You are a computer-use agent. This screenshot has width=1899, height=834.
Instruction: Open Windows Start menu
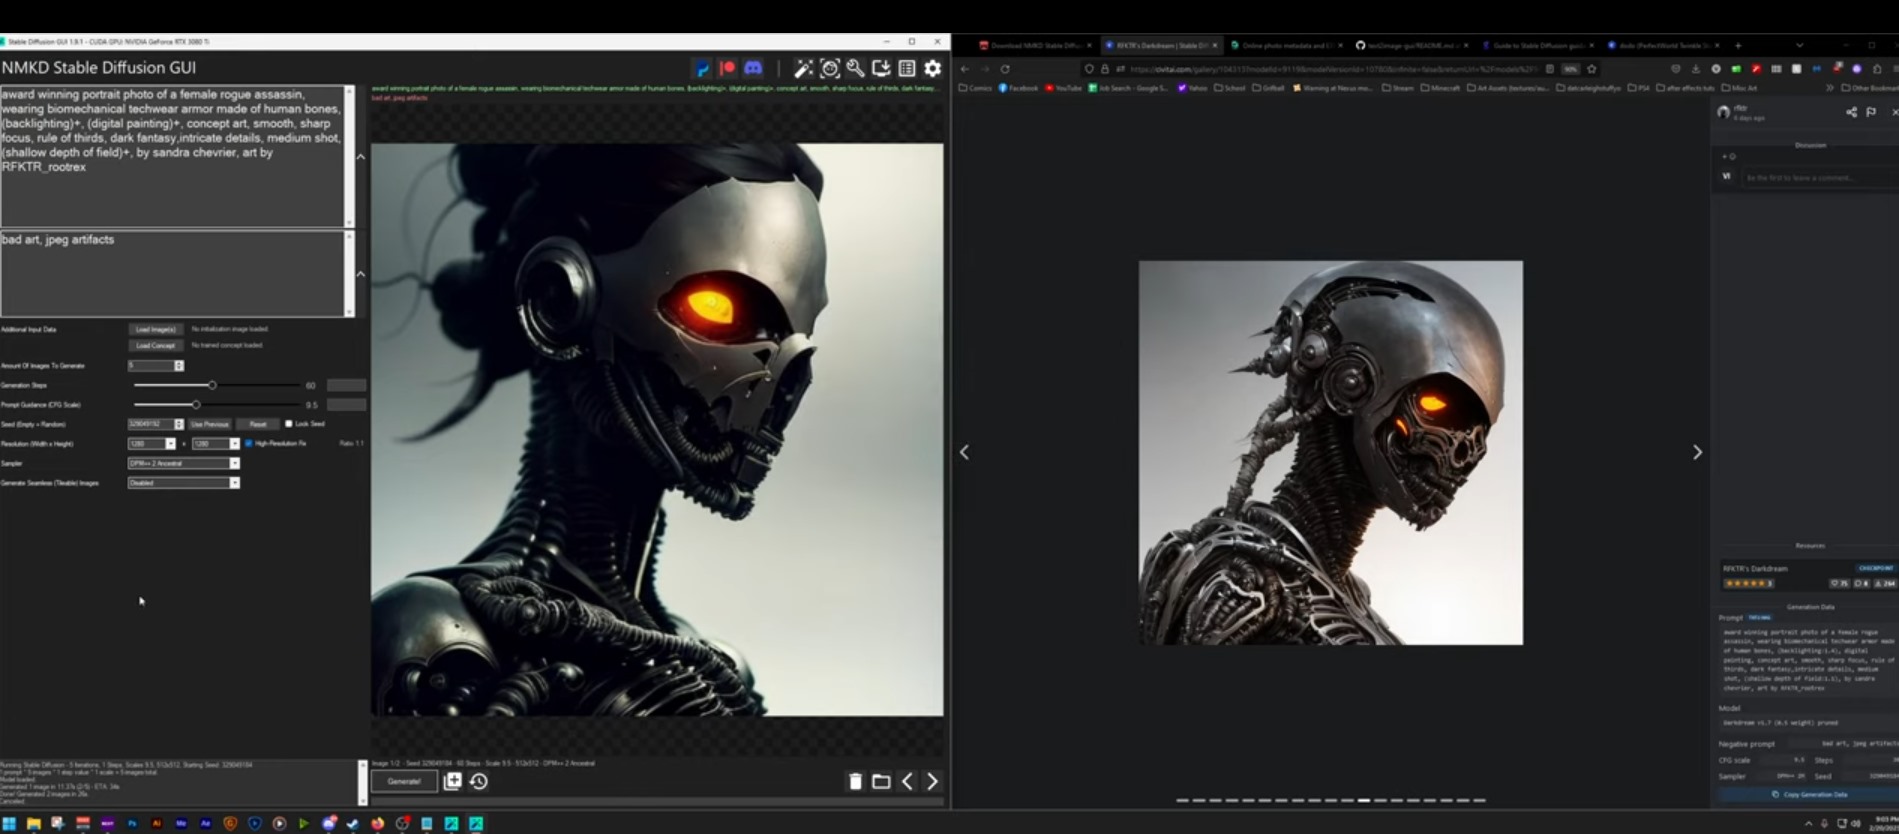pyautogui.click(x=9, y=824)
